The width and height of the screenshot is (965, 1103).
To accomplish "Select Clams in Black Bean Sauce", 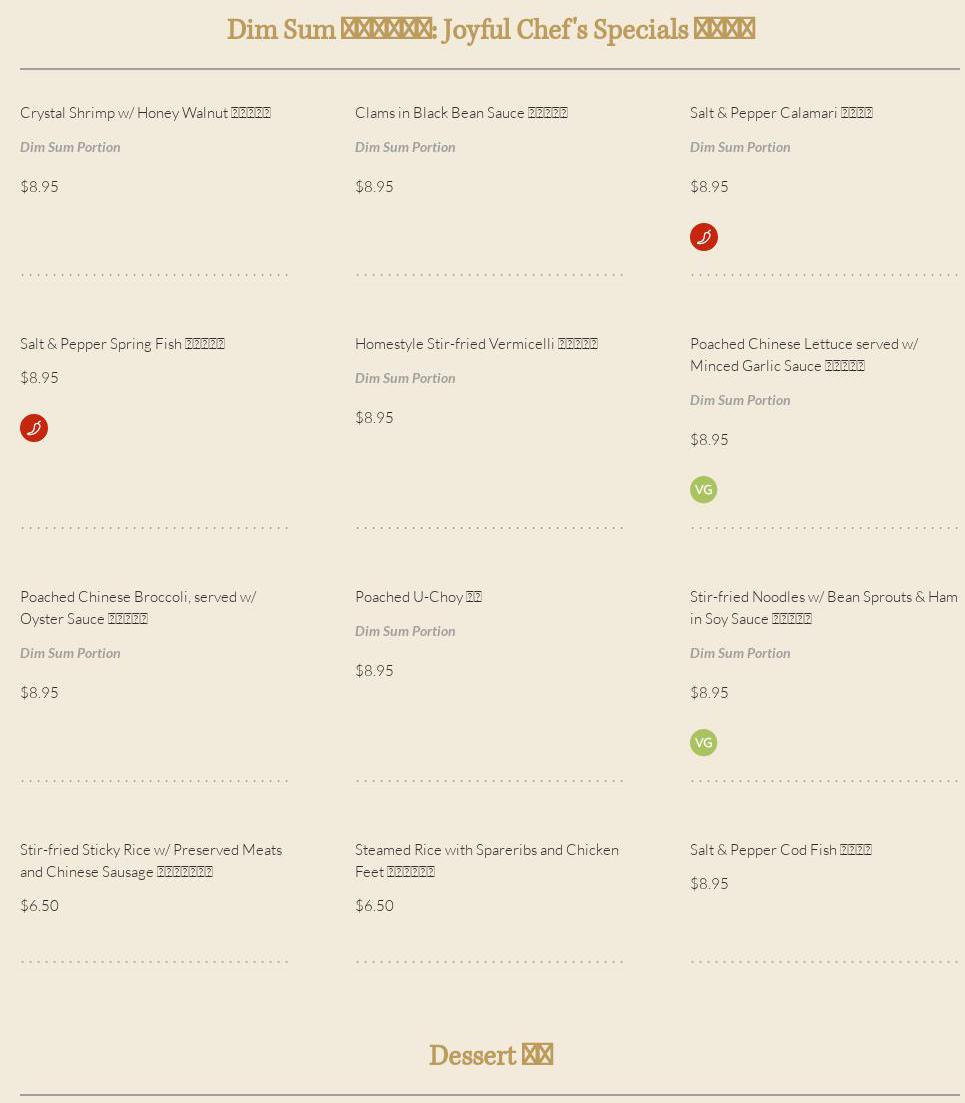I will click(x=461, y=113).
